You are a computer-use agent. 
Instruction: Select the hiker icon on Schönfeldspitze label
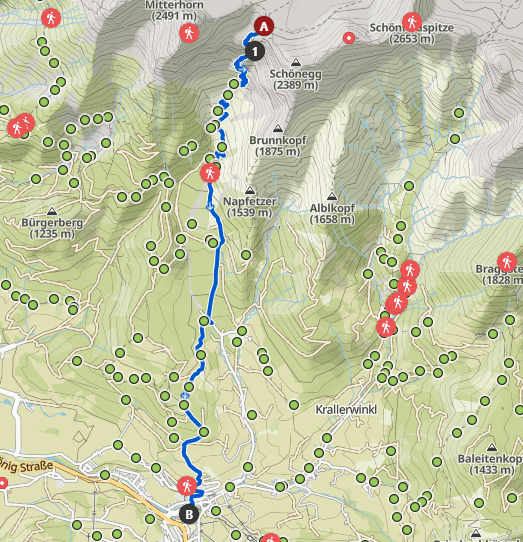412,22
